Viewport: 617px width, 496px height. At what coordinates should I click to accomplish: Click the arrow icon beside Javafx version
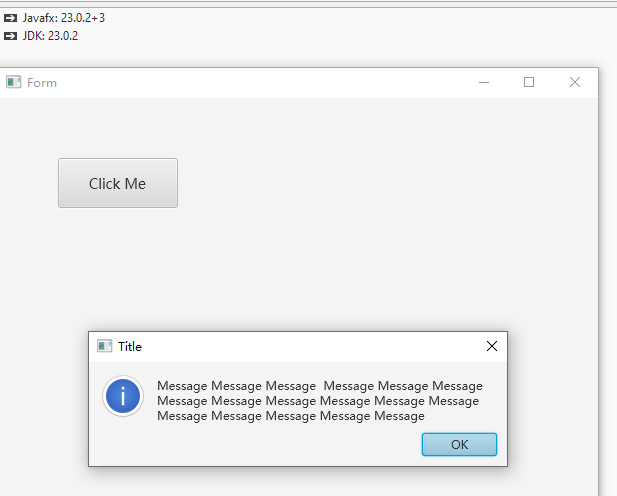[x=11, y=18]
